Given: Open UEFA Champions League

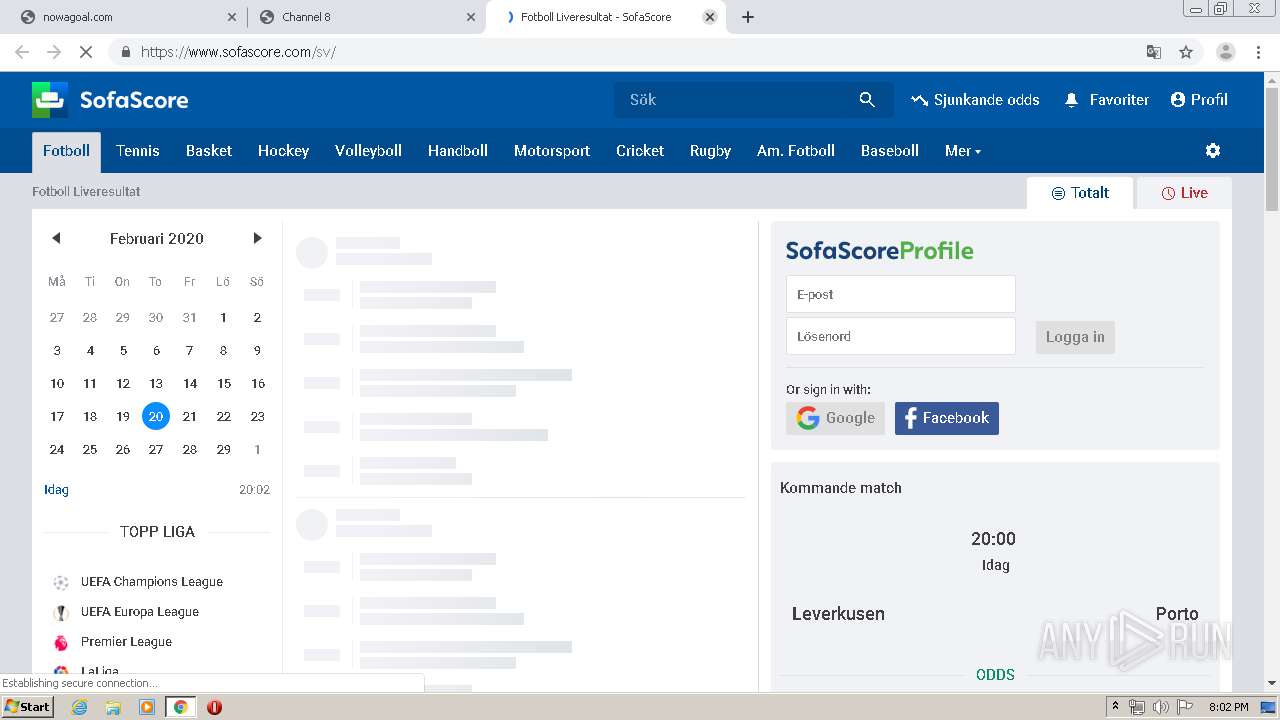Looking at the screenshot, I should [x=152, y=581].
